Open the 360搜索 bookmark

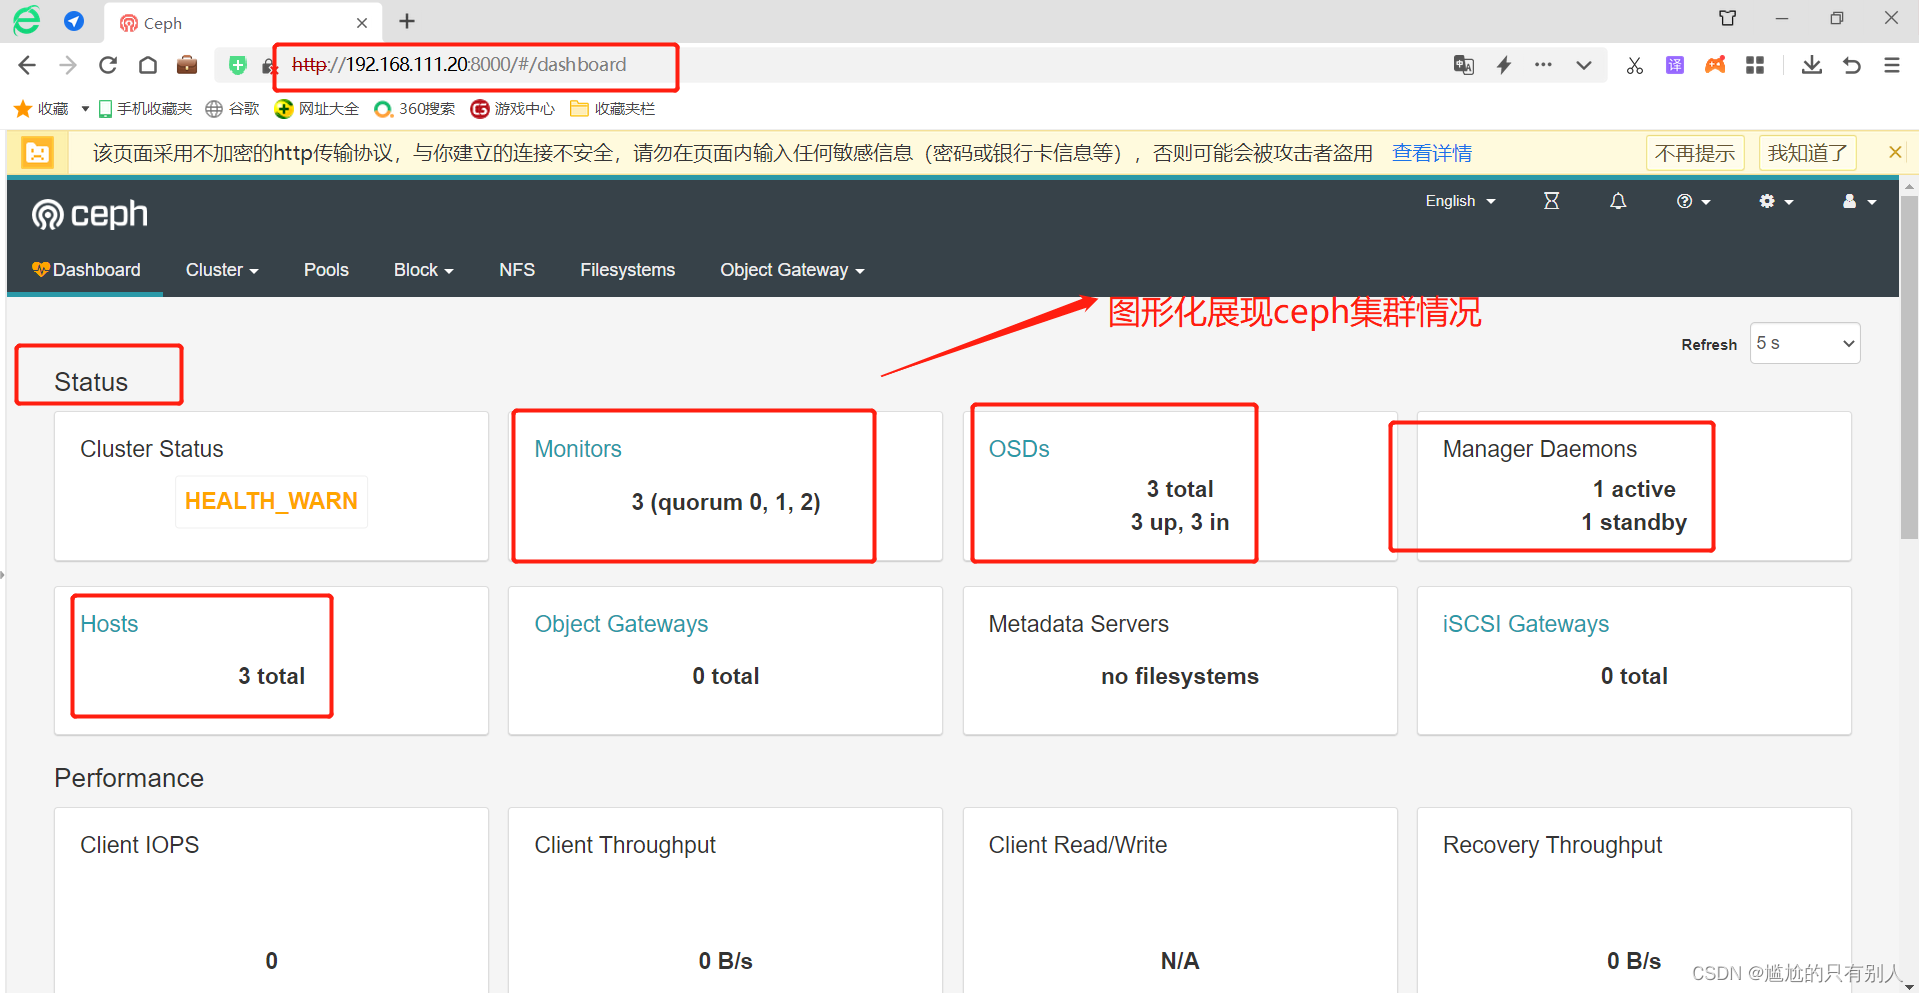point(414,108)
